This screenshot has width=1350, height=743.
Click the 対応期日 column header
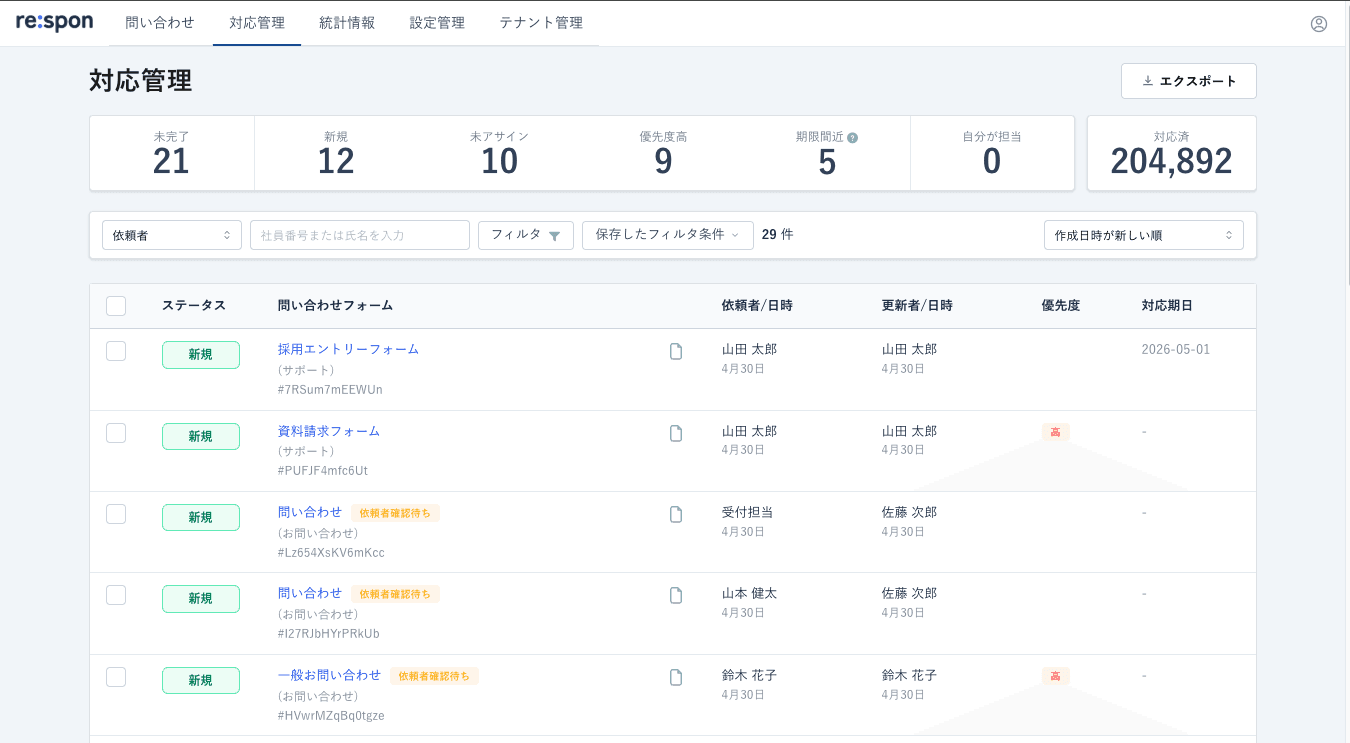(1167, 306)
